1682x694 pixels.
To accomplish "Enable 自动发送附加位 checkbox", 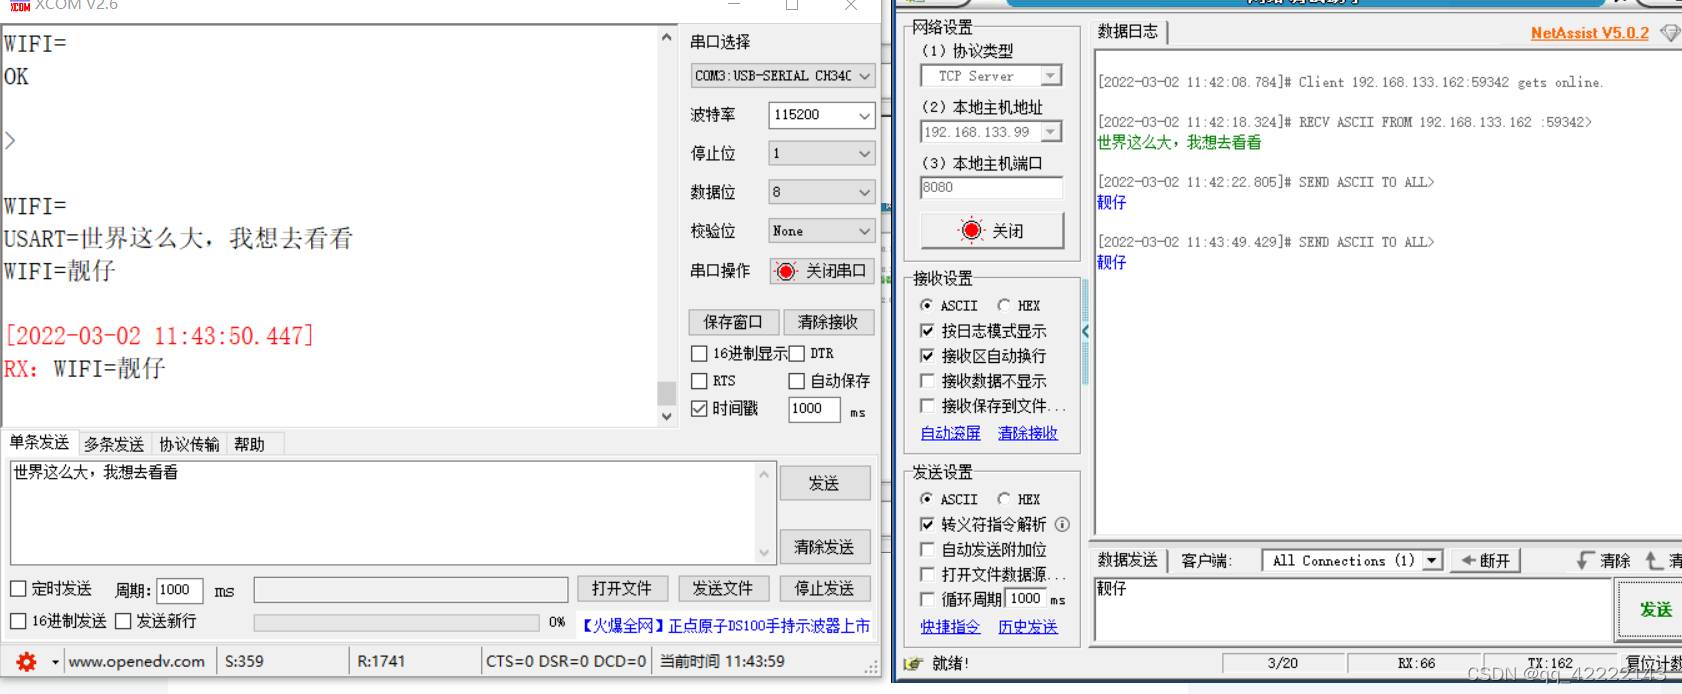I will click(x=927, y=549).
